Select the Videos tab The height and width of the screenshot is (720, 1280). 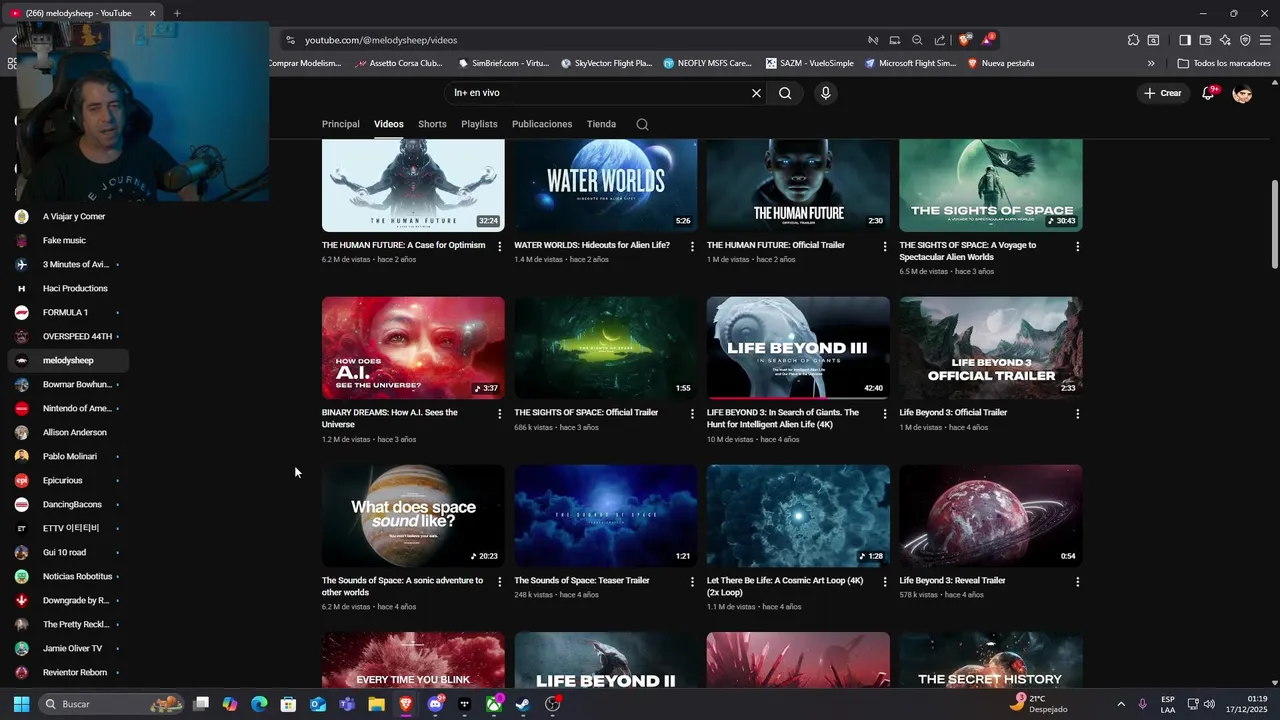(389, 124)
